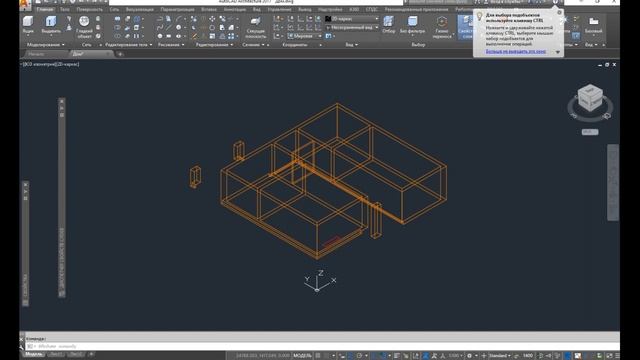Open the workspace switching gear icon

pos(469,356)
